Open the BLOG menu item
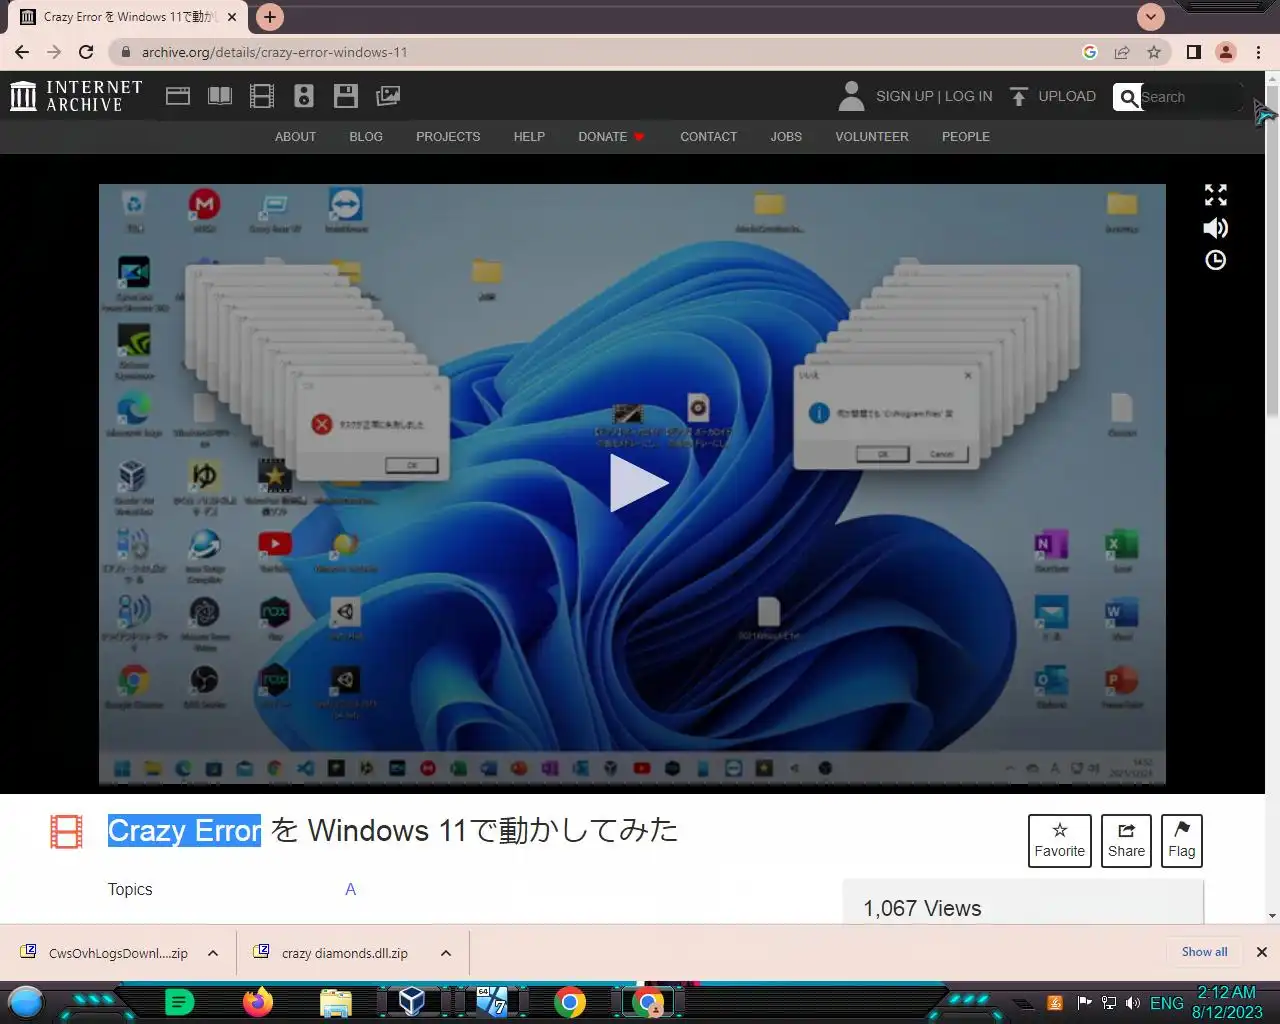The image size is (1280, 1024). point(366,137)
